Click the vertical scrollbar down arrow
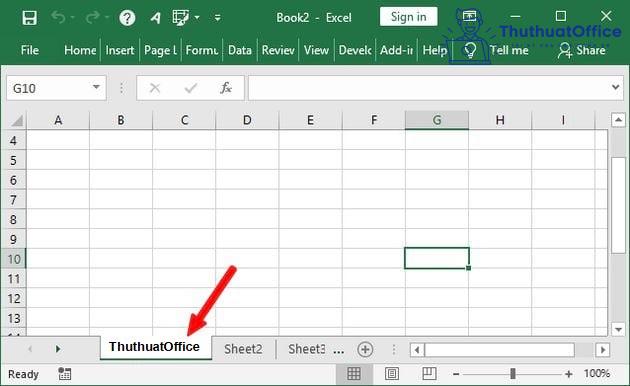This screenshot has height=386, width=630. point(618,329)
